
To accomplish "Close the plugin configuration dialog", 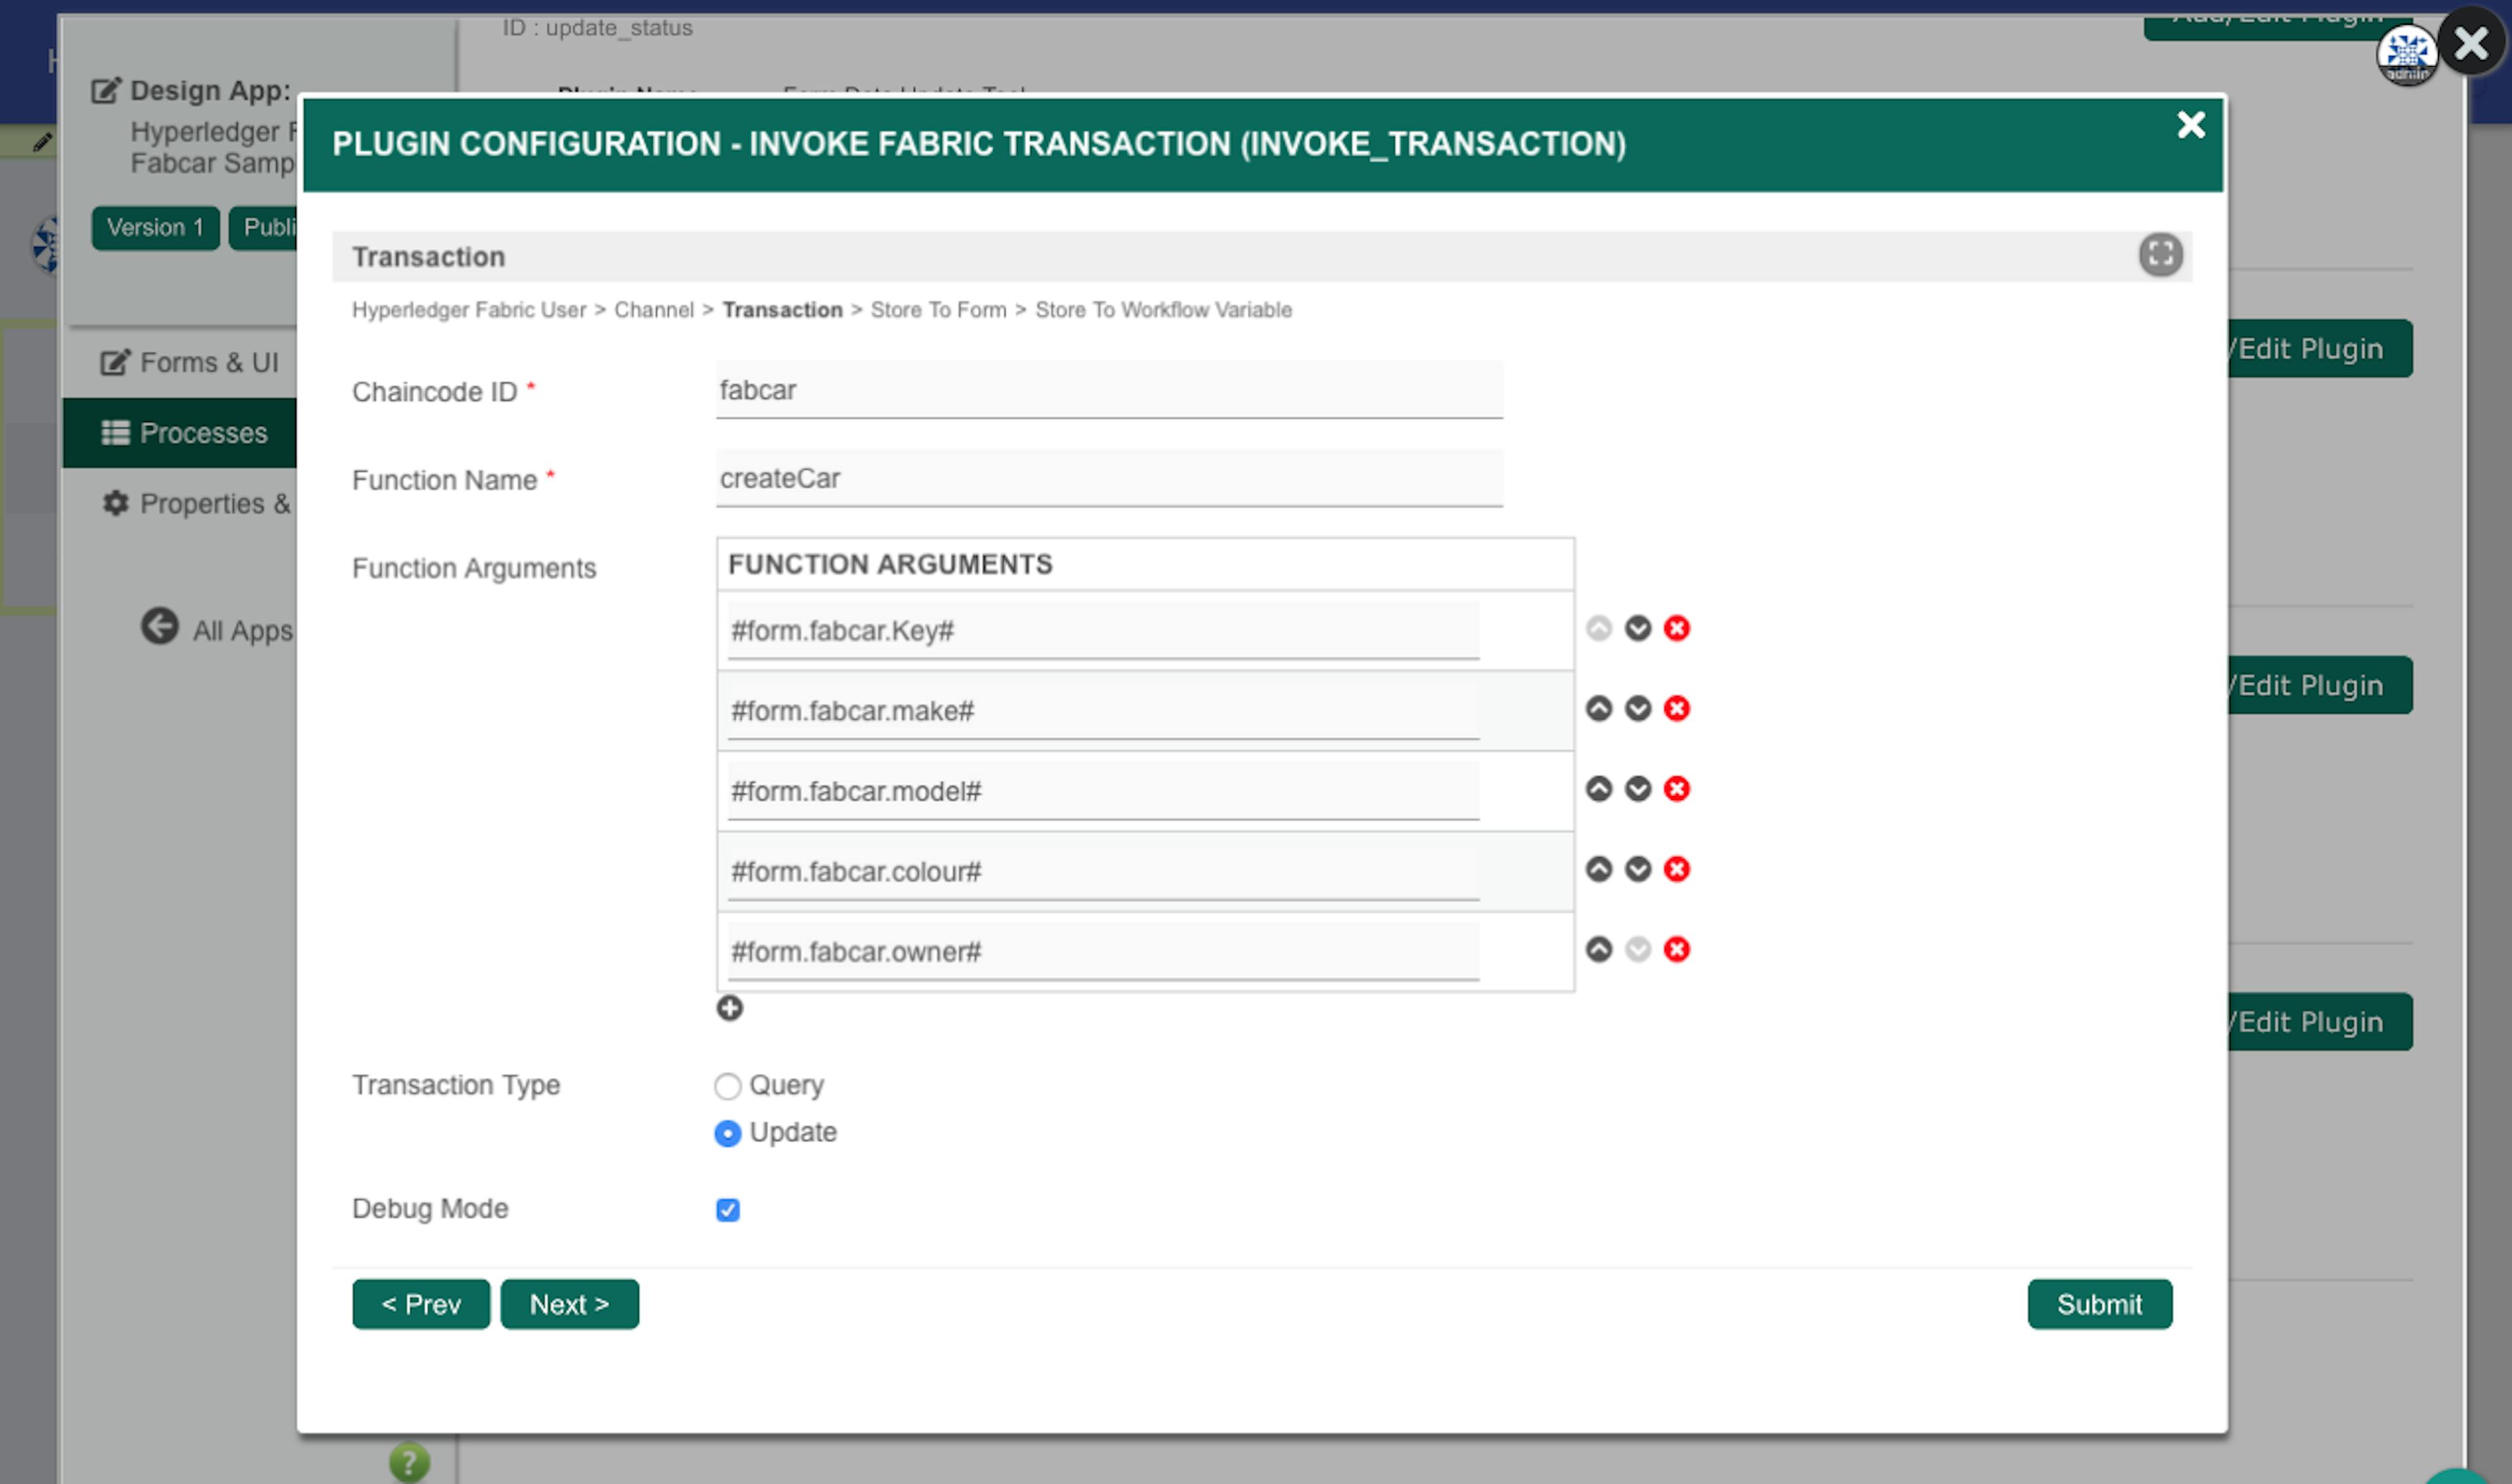I will 2190,125.
